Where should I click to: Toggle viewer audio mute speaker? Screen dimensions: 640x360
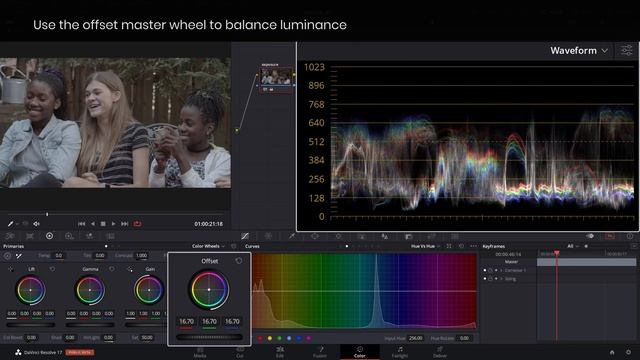click(37, 224)
